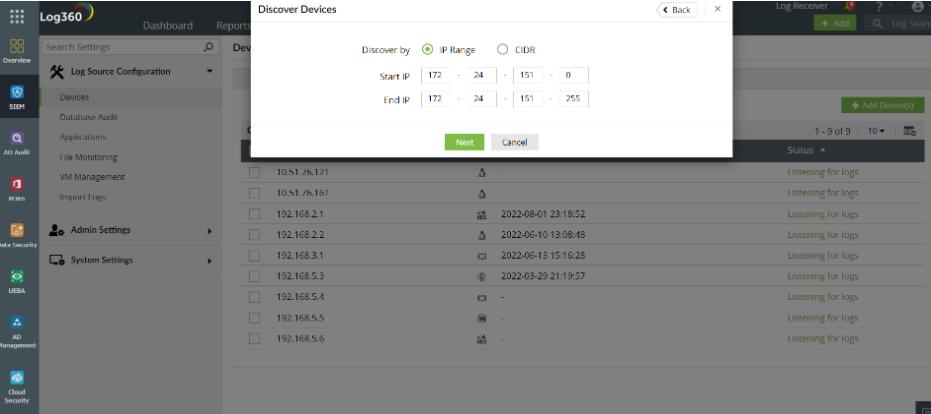Open the Log Receiver link

(x=802, y=6)
